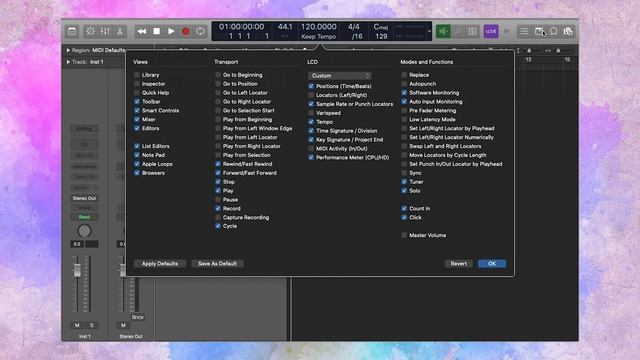640x360 pixels.
Task: Enable the Pause checkbox
Action: (x=218, y=200)
